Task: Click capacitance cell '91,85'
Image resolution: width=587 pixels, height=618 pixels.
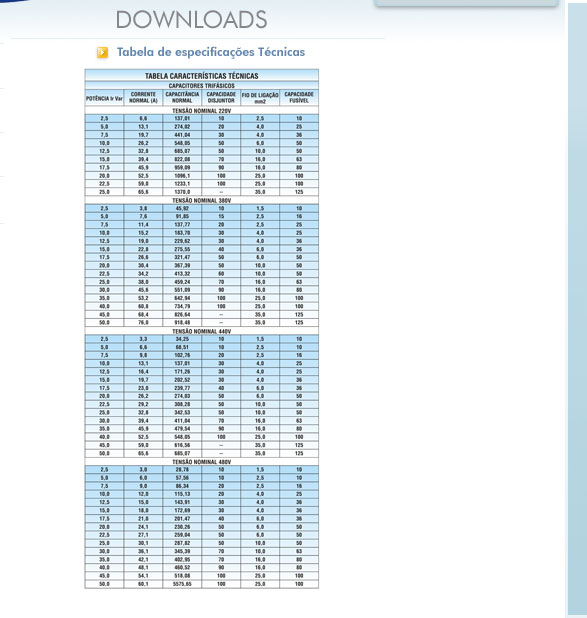Action: click(x=182, y=216)
